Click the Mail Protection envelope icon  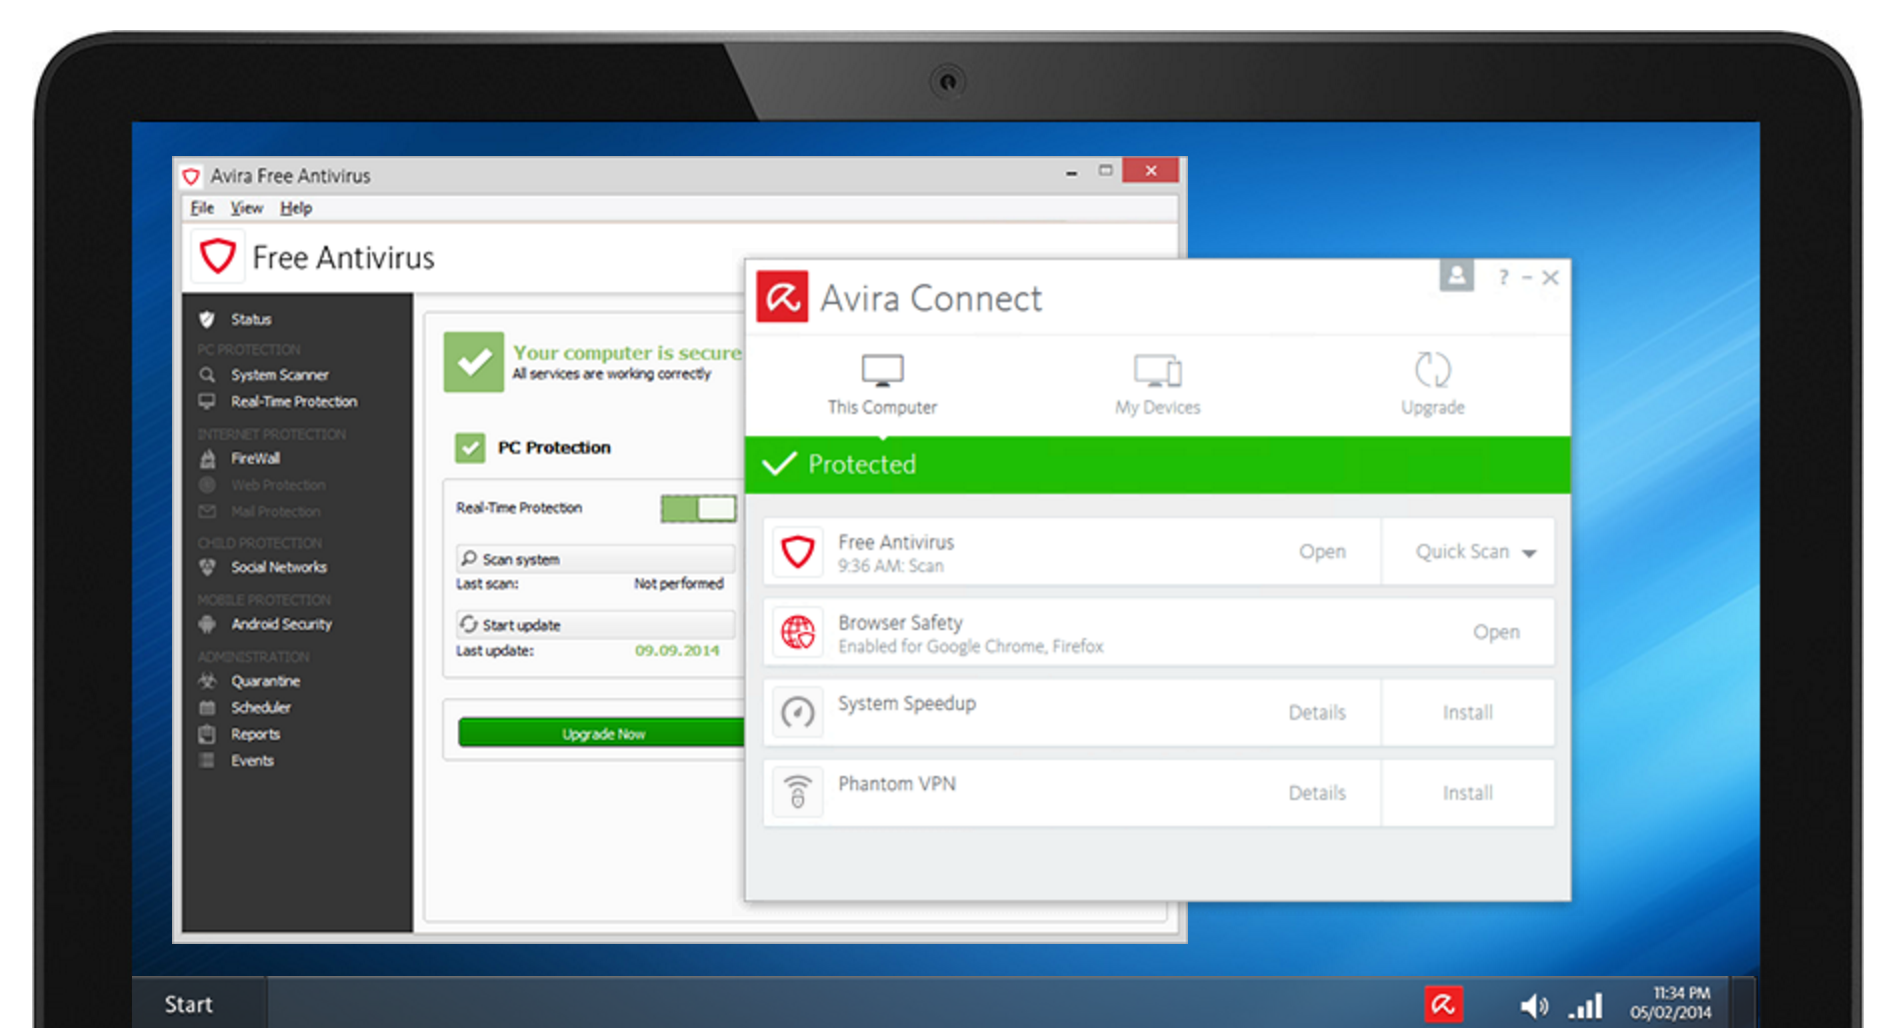point(207,512)
